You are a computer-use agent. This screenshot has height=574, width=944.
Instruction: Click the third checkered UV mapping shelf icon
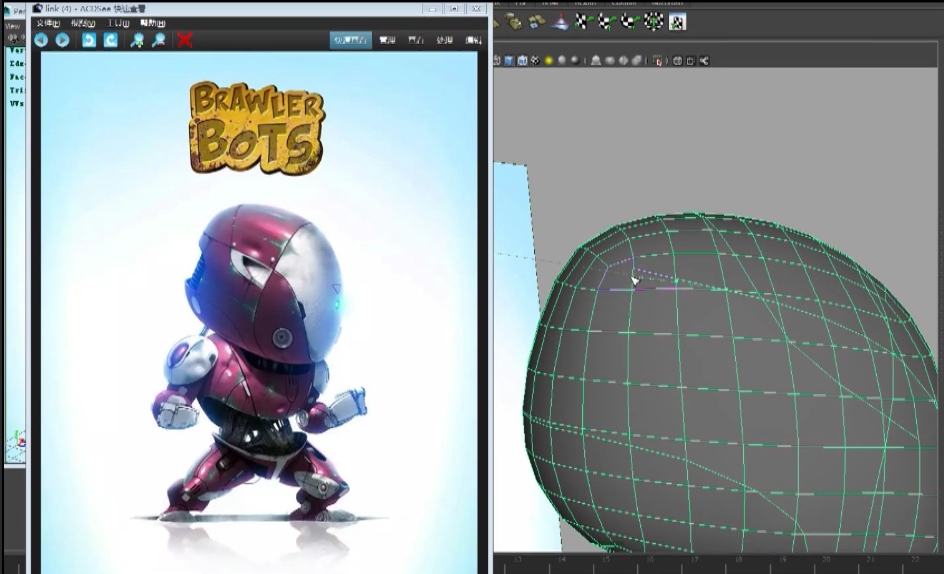[630, 22]
